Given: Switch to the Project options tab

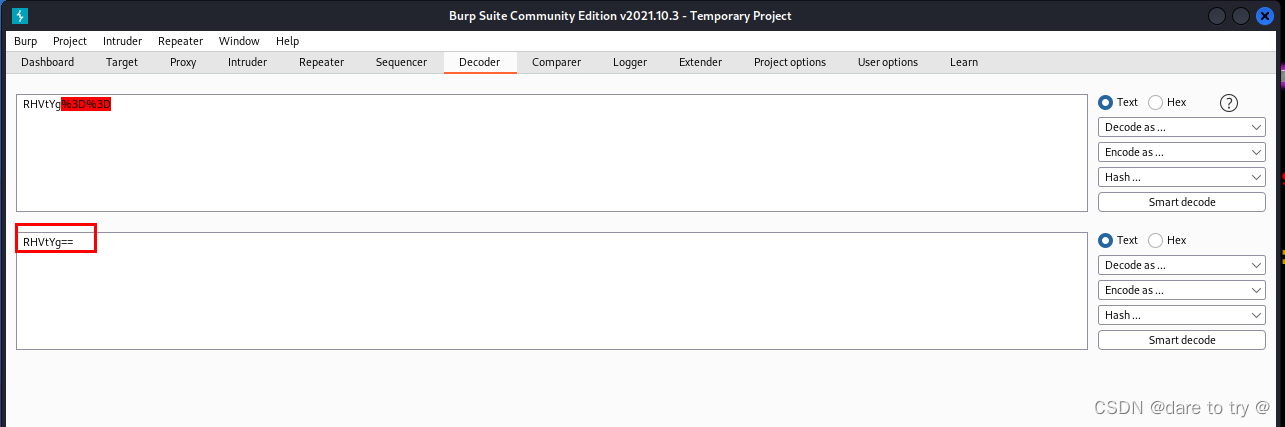Looking at the screenshot, I should [x=790, y=62].
